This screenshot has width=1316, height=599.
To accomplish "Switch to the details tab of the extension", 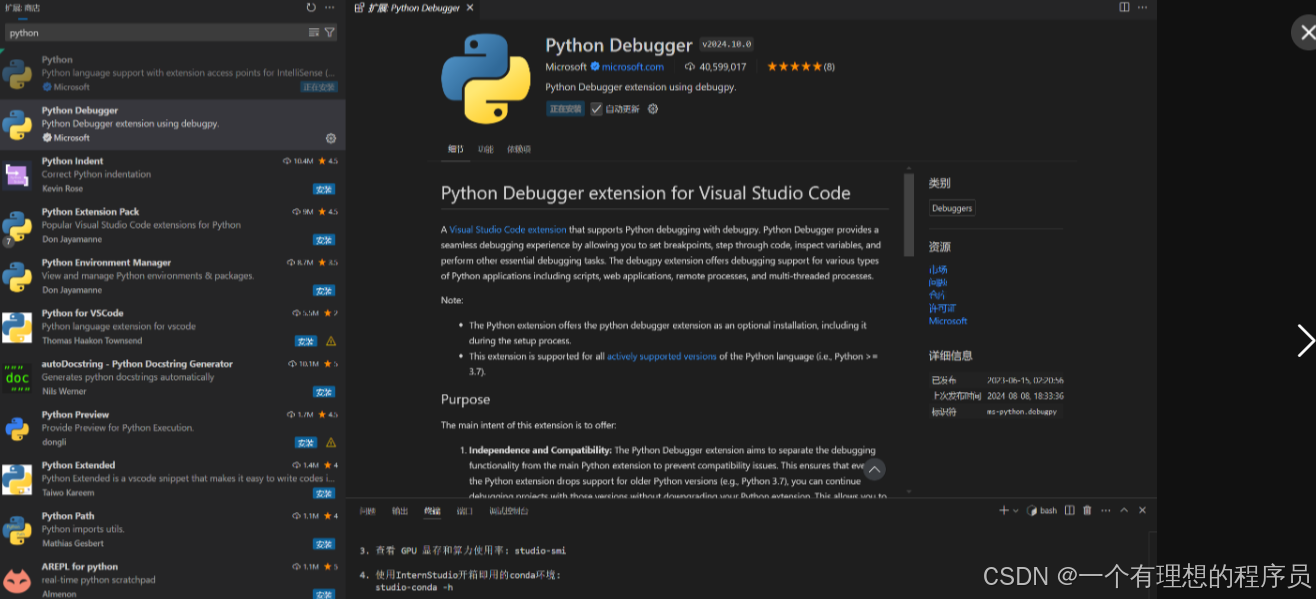I will pos(455,149).
